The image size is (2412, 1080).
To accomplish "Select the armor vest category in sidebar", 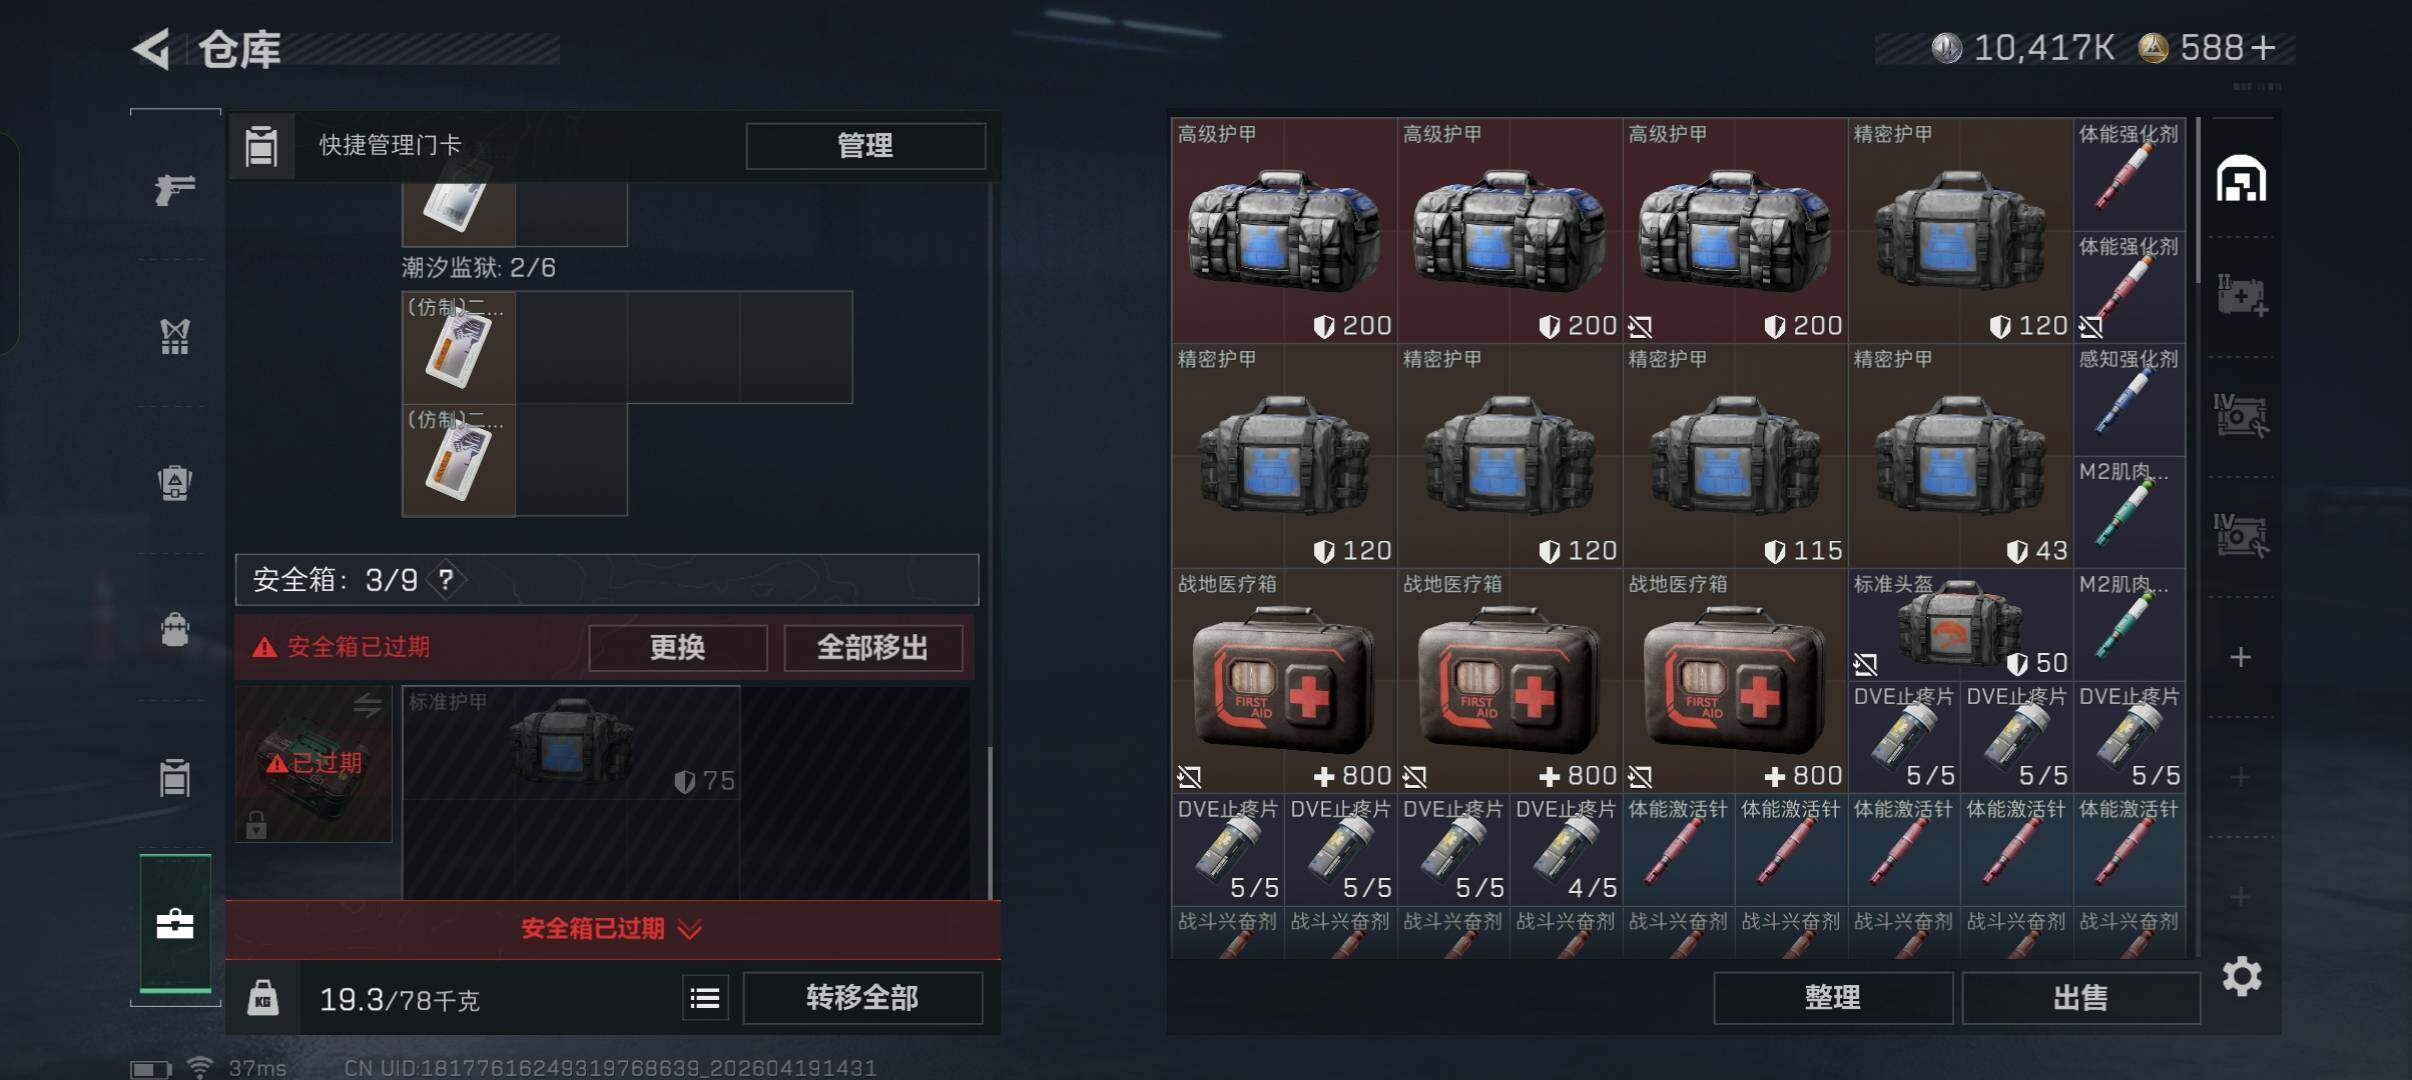I will [x=175, y=337].
